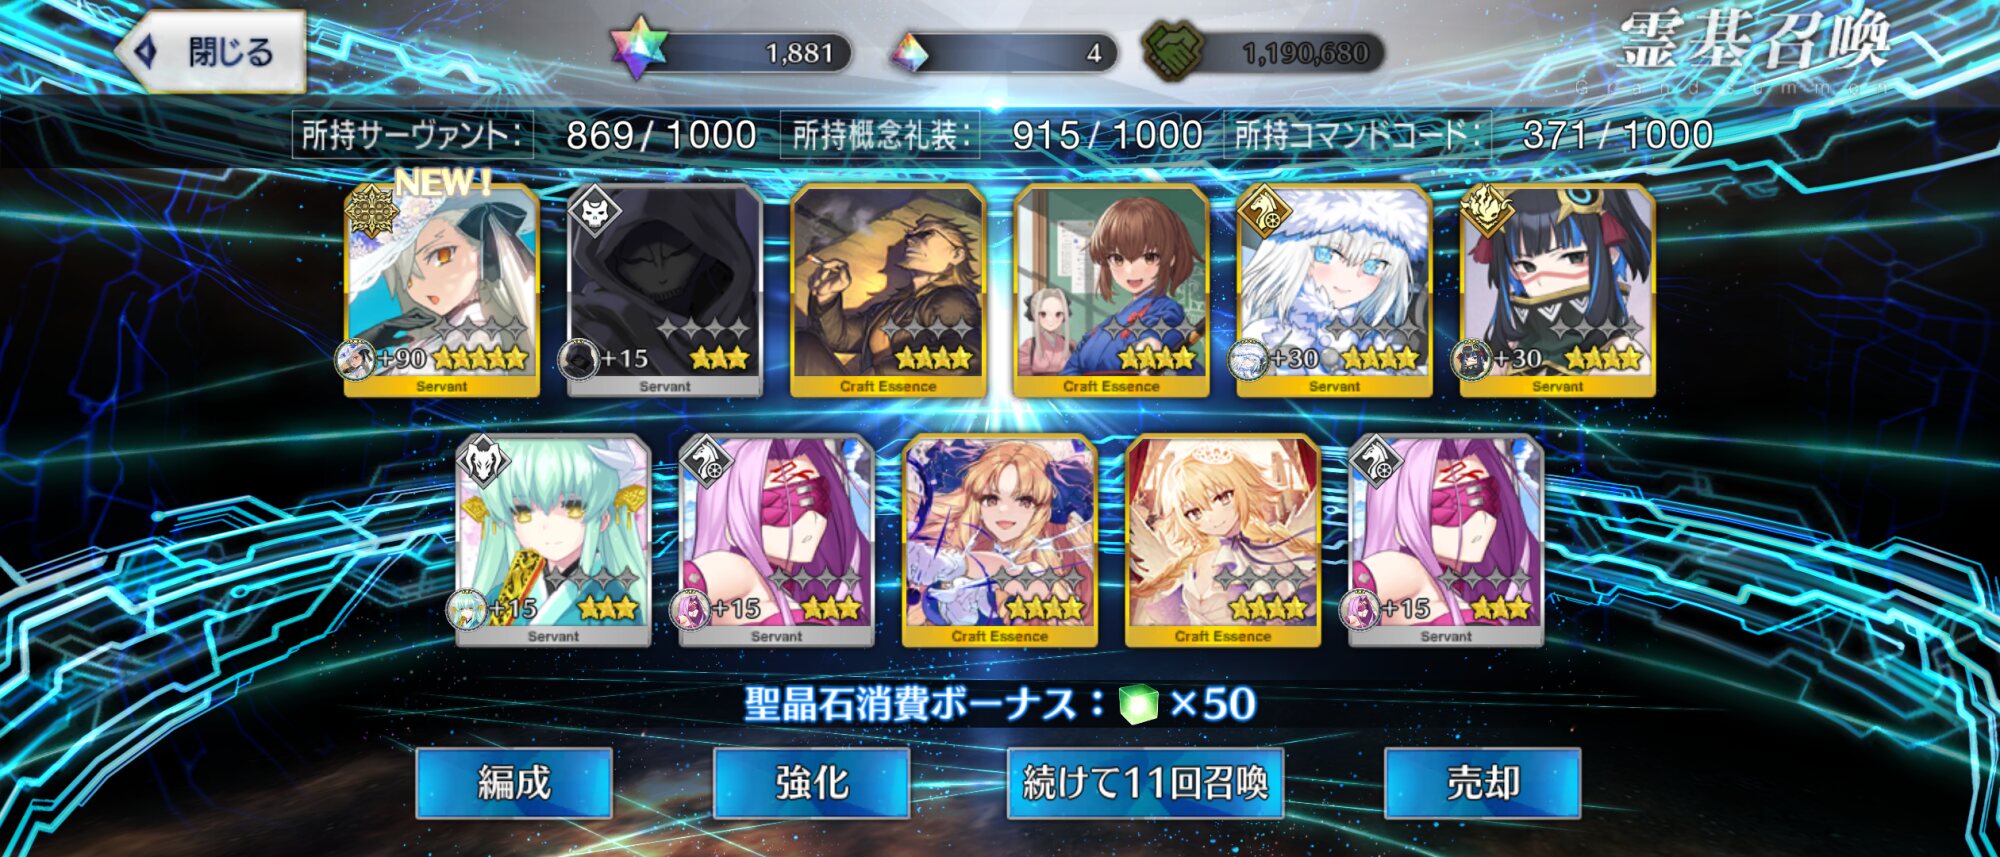The width and height of the screenshot is (2000, 857).
Task: Click the 所持サーヴァント count label
Action: click(412, 135)
